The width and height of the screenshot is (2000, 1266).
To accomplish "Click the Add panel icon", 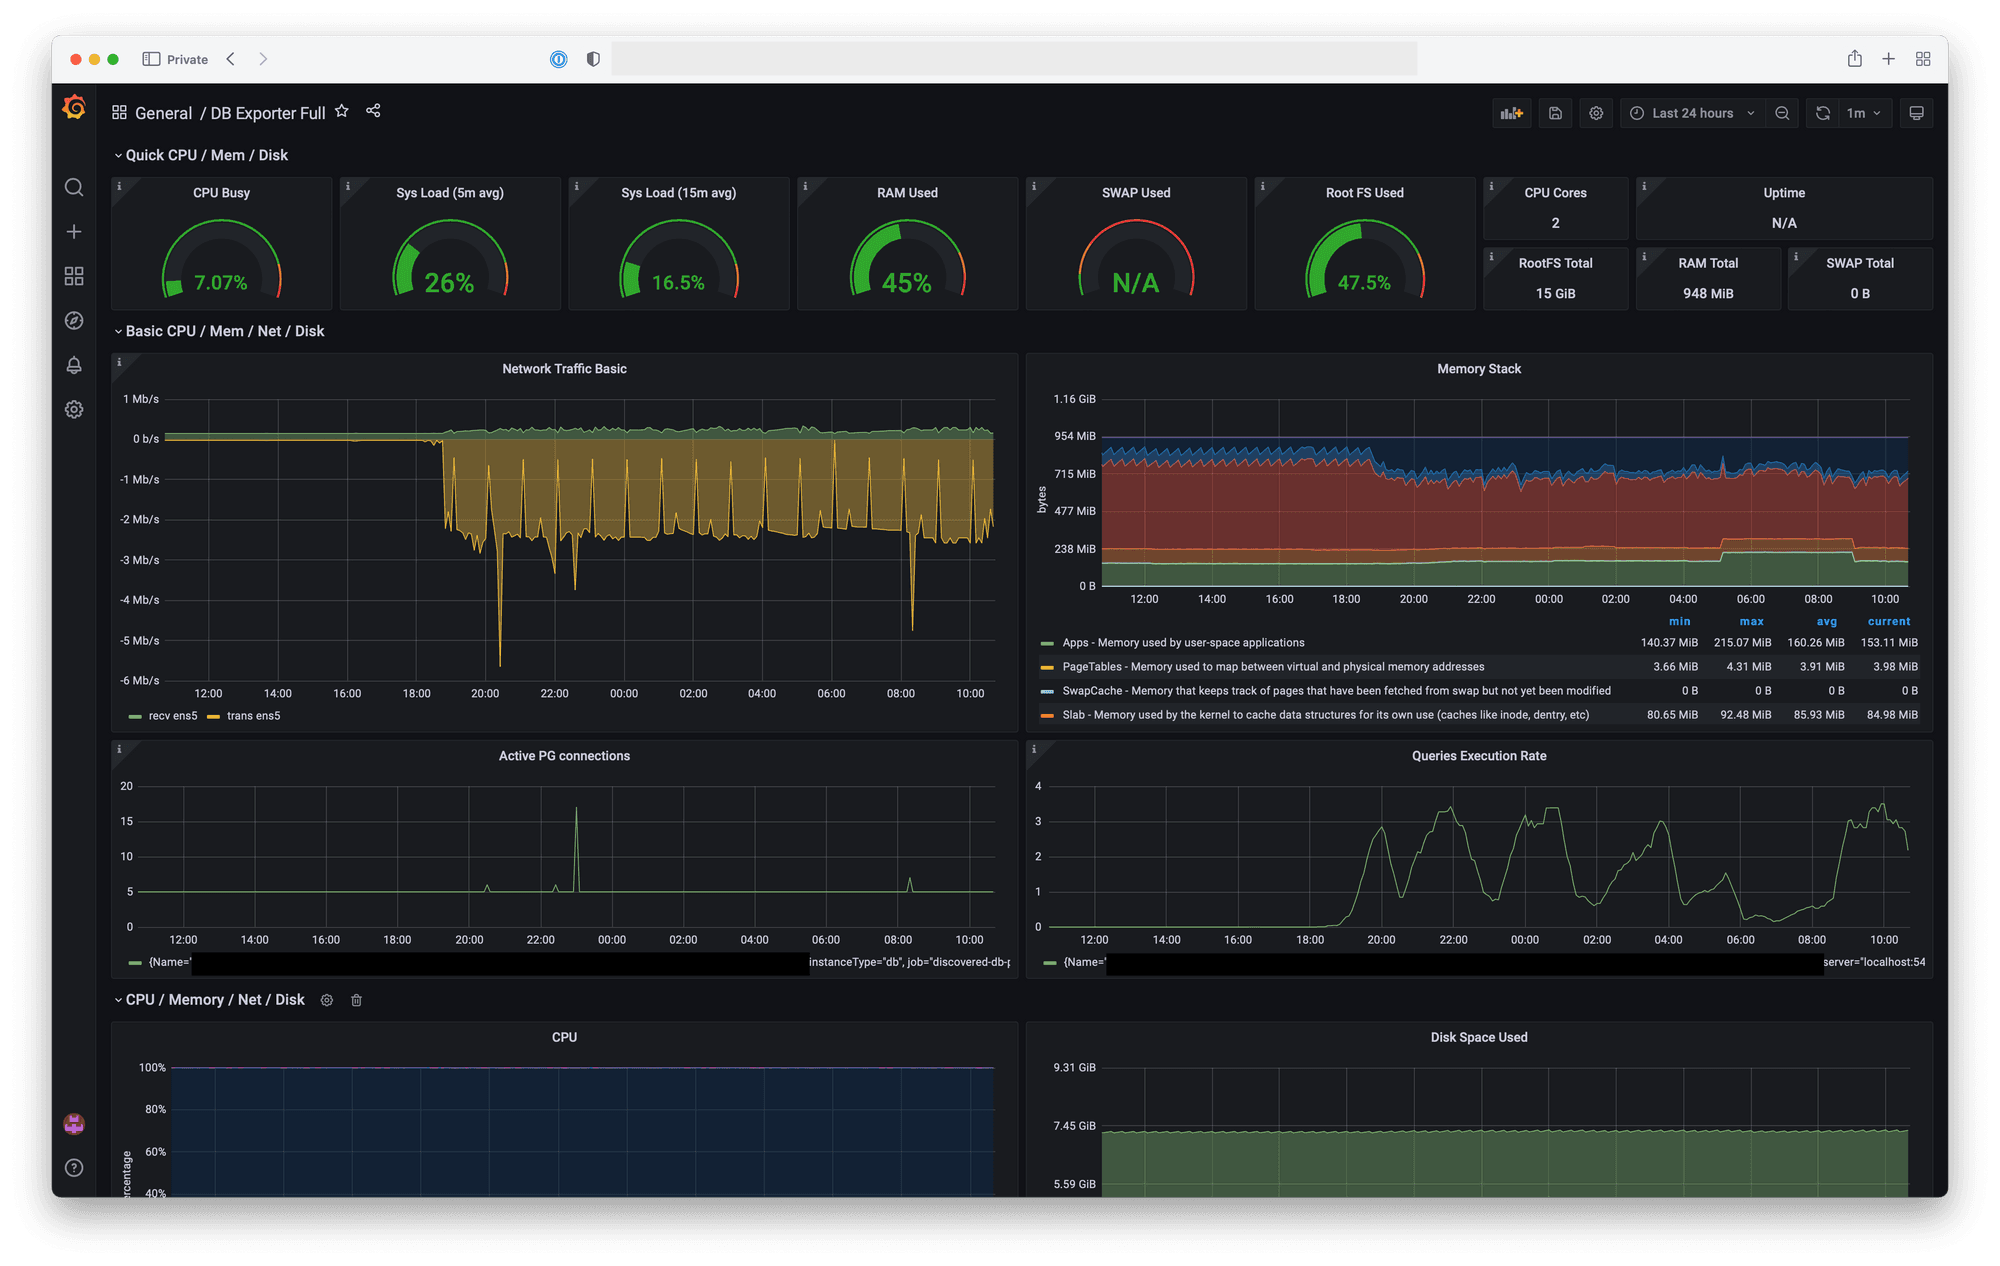I will click(x=1511, y=113).
